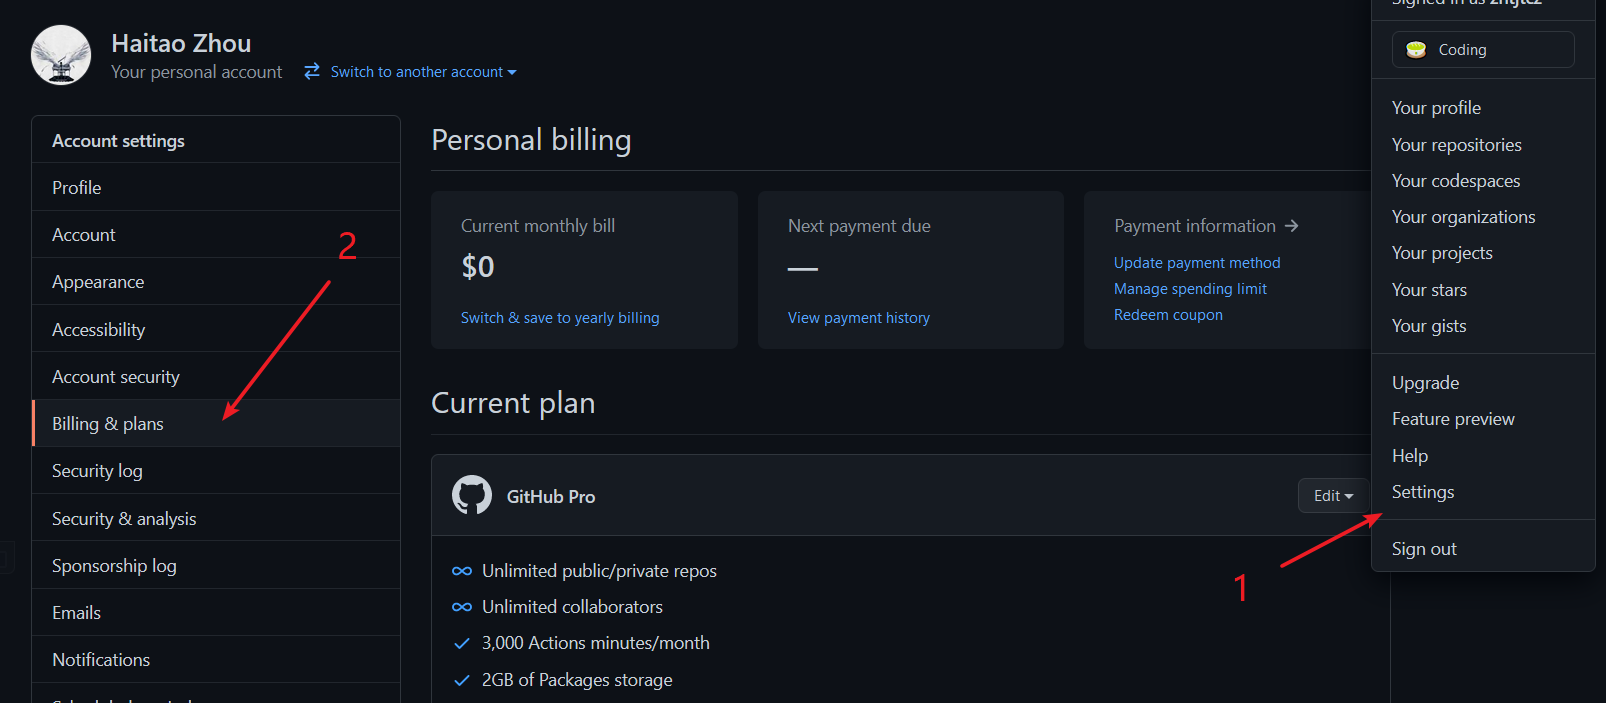Go to Emails settings

pos(216,612)
